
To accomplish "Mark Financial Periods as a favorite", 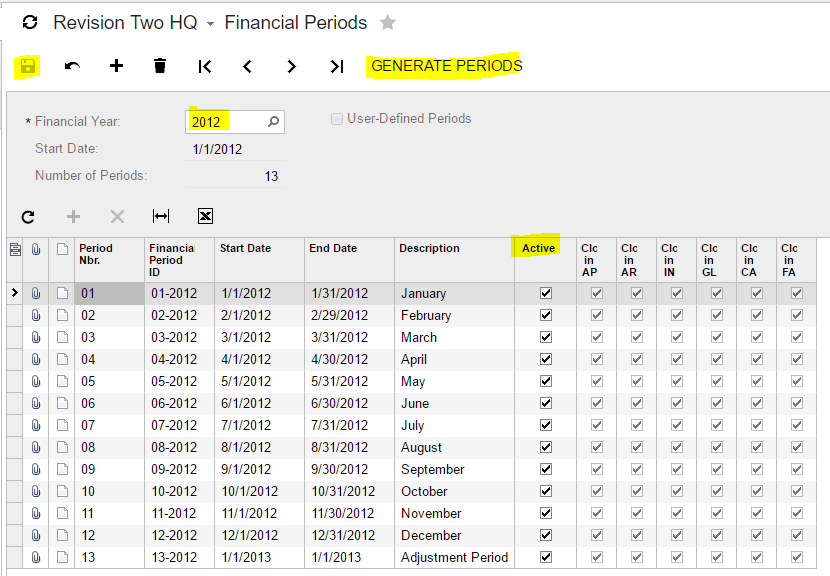I will pyautogui.click(x=387, y=22).
